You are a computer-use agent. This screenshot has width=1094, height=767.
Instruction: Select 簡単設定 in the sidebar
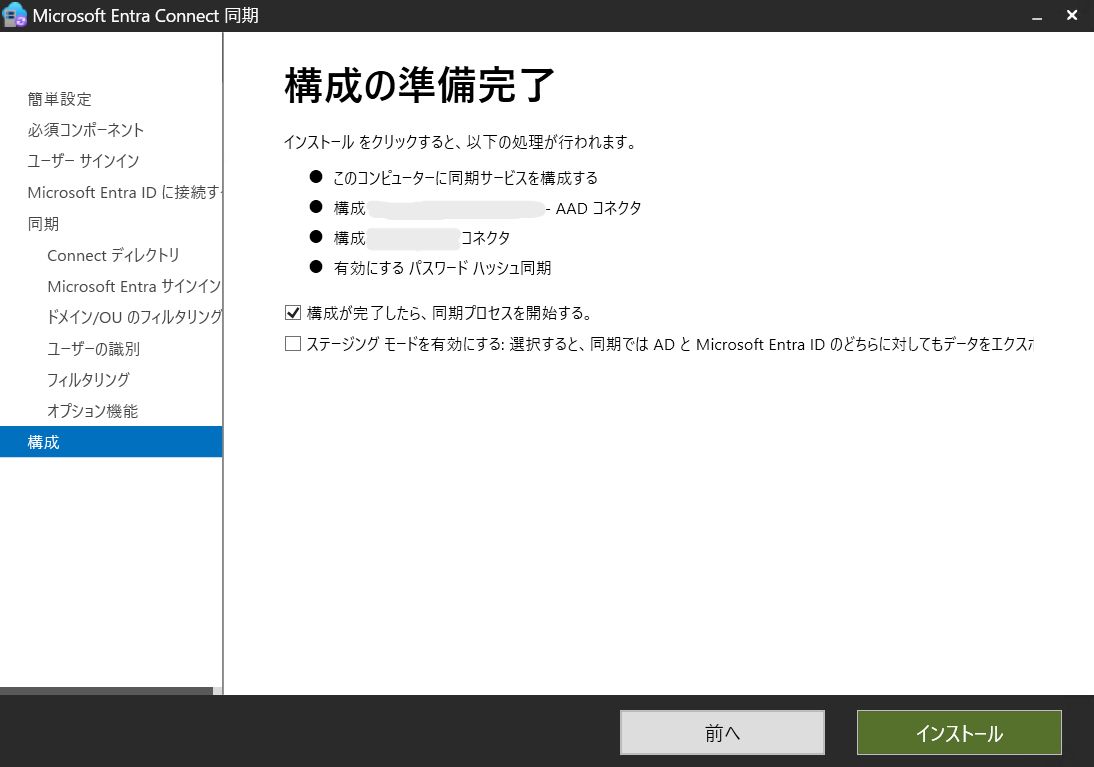(59, 99)
